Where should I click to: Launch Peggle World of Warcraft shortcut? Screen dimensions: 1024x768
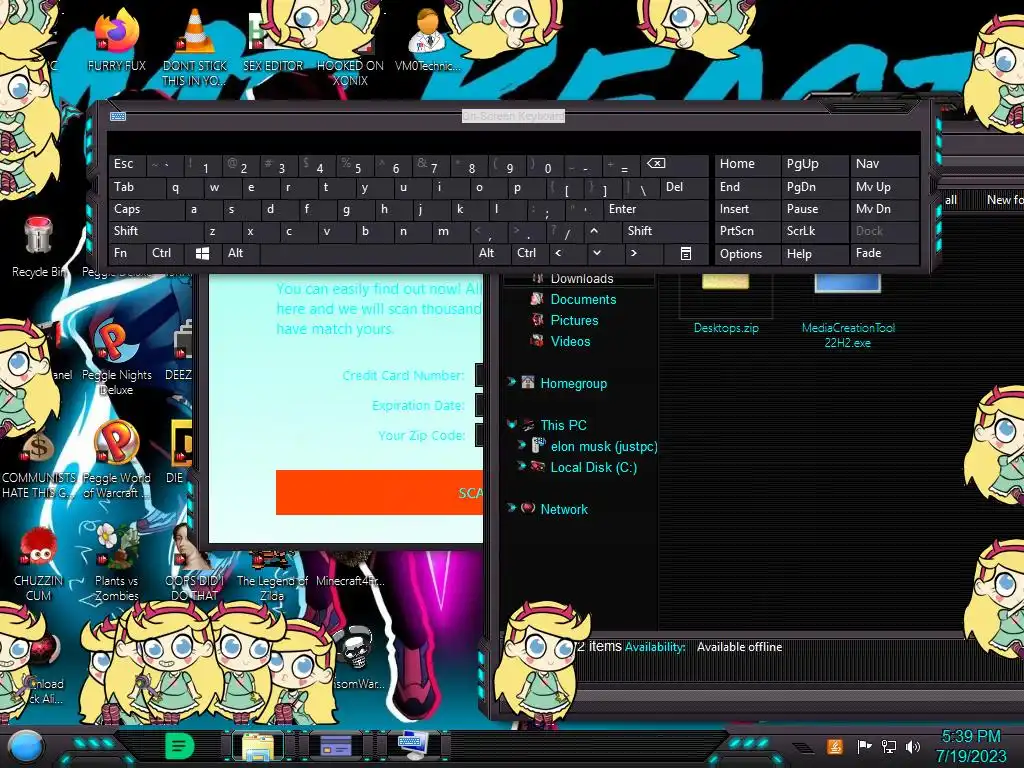tap(116, 458)
